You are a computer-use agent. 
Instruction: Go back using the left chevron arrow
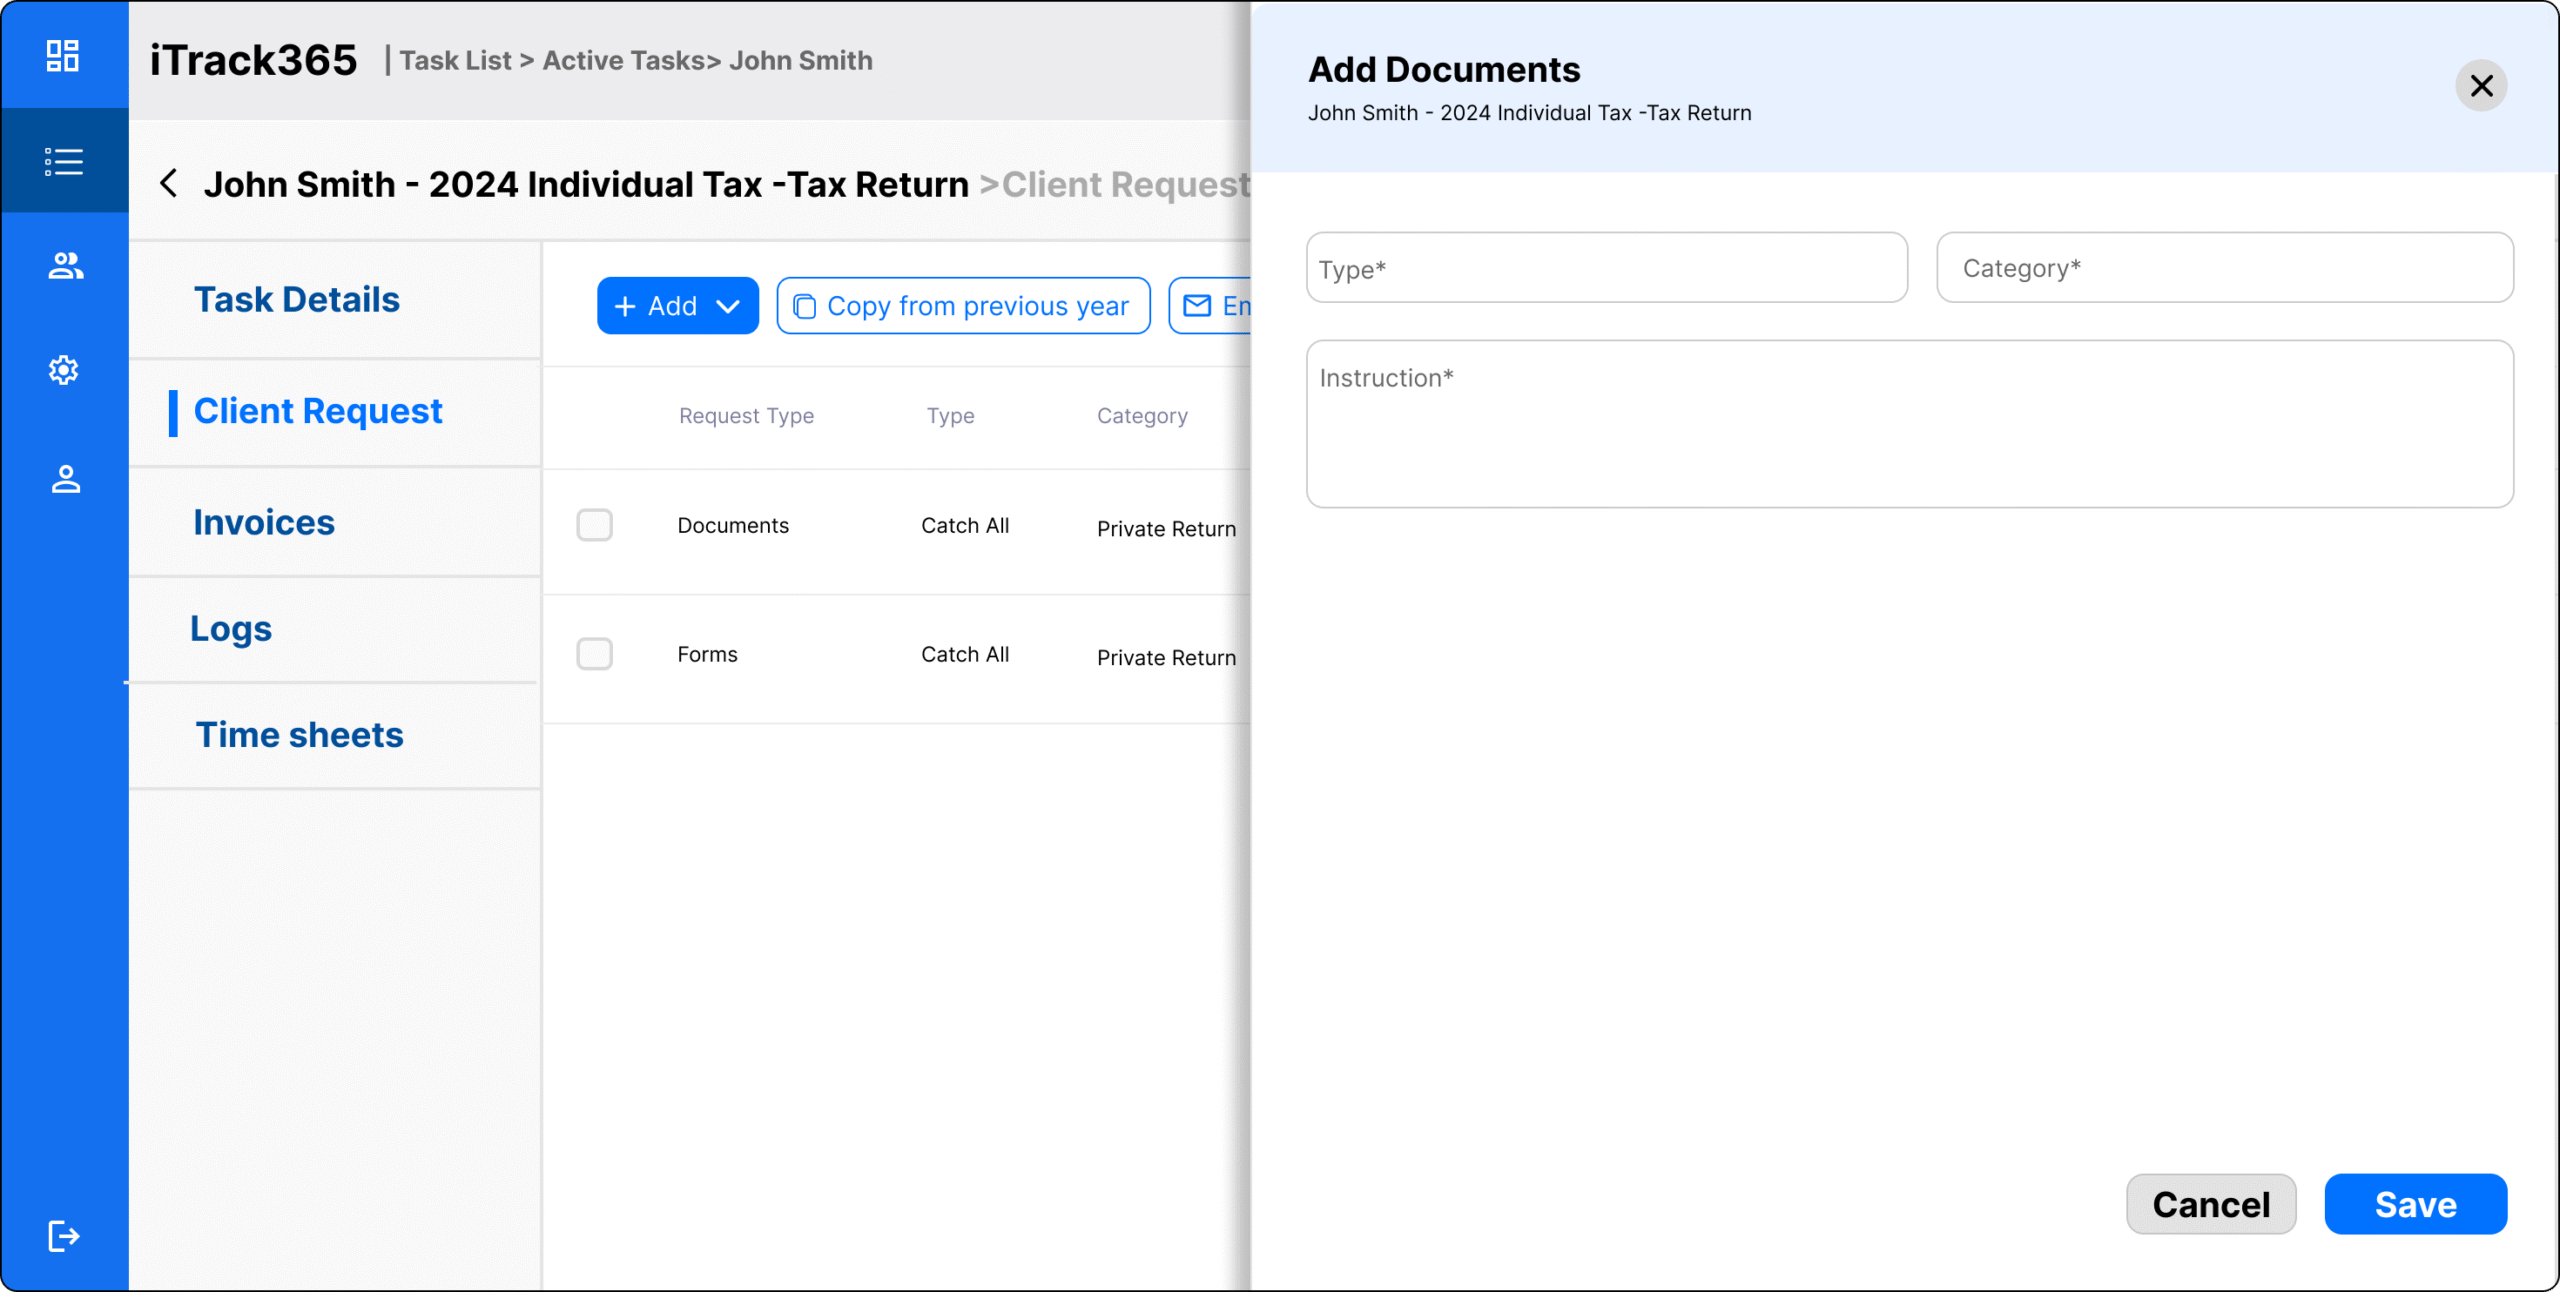coord(169,184)
